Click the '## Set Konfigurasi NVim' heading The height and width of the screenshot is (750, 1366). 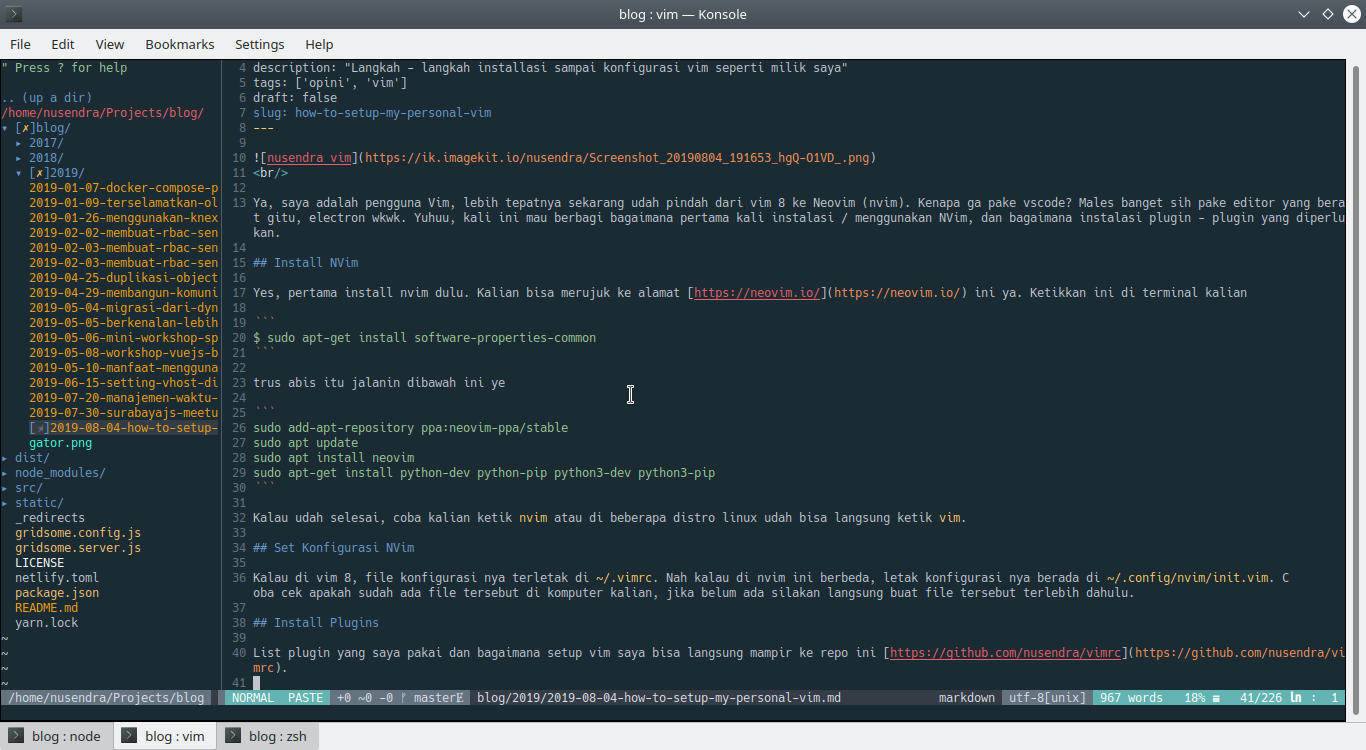(x=334, y=548)
